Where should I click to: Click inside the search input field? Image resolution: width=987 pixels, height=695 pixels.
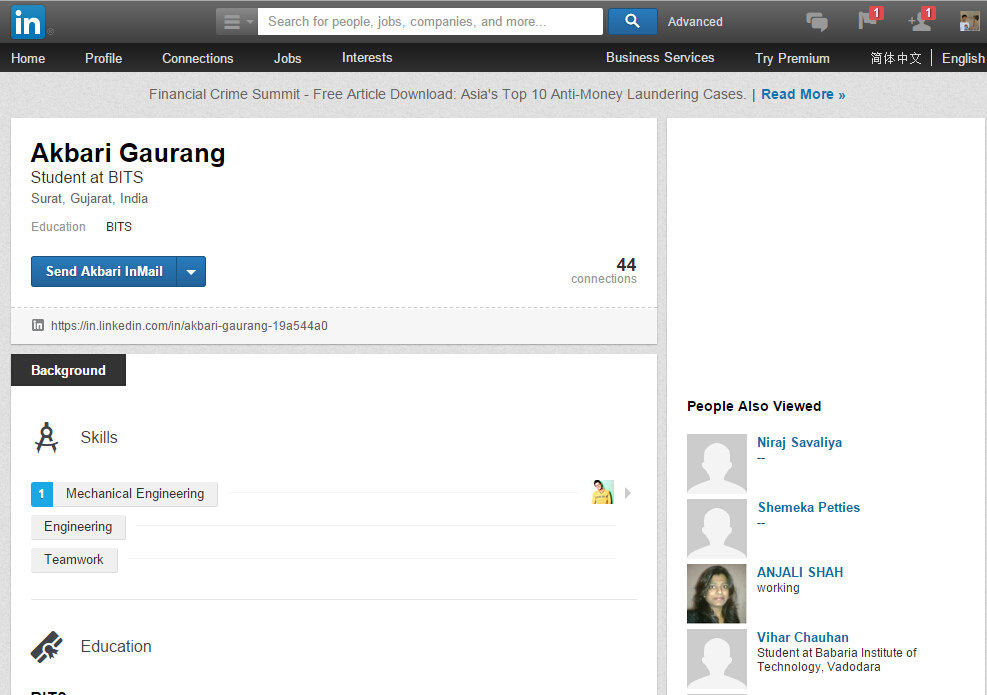(x=430, y=21)
